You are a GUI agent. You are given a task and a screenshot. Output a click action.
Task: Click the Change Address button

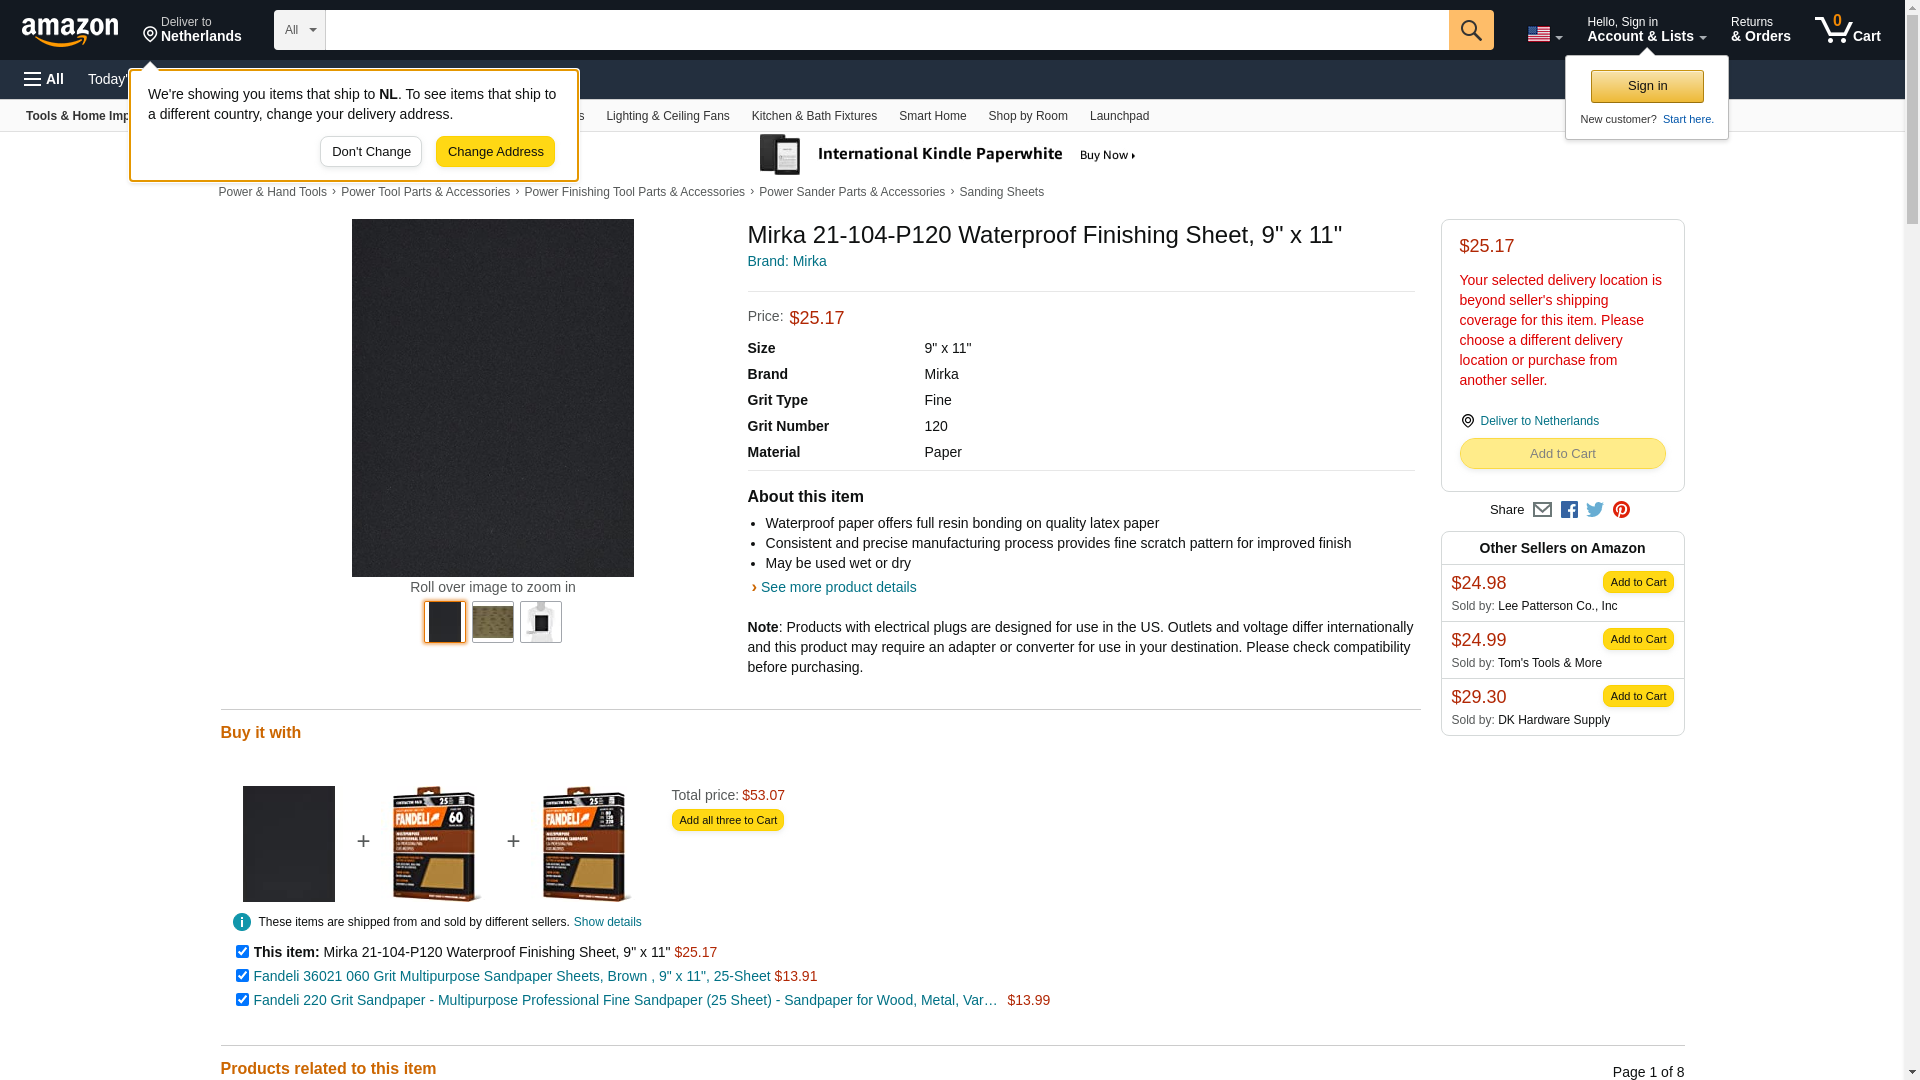pyautogui.click(x=495, y=152)
